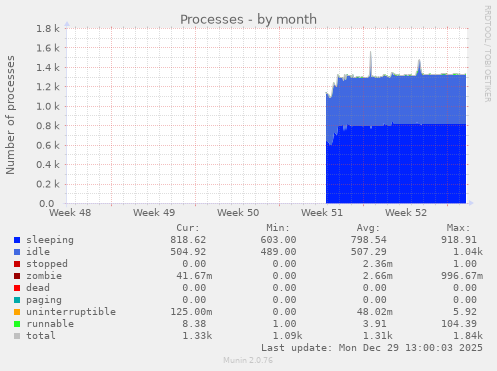Click runnable maximum value 104.39
Image resolution: width=497 pixels, height=371 pixels.
(459, 324)
